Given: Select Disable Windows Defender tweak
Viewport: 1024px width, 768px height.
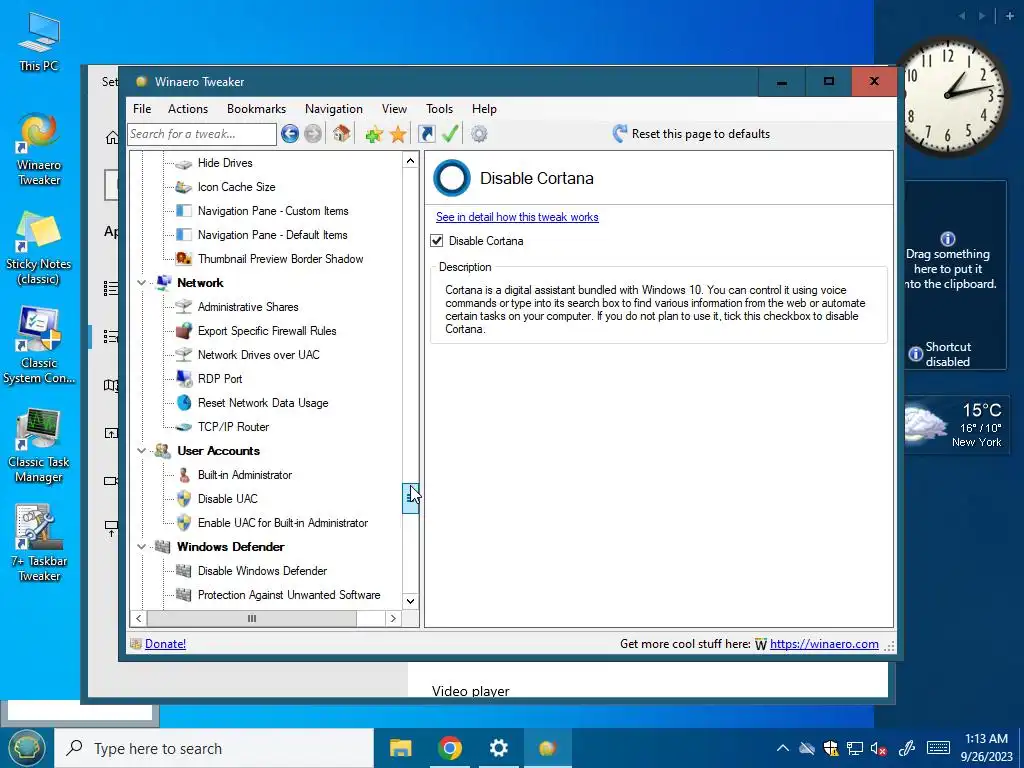Looking at the screenshot, I should click(x=262, y=571).
